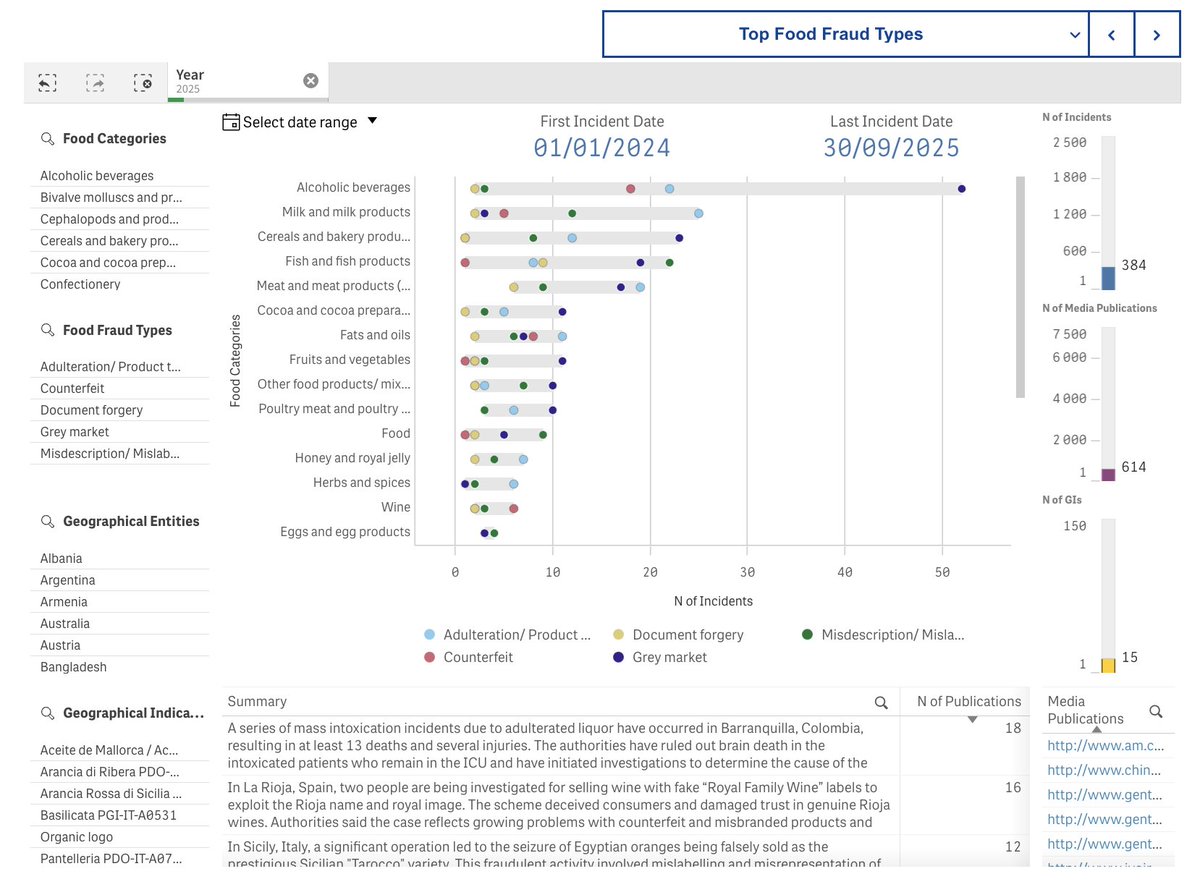This screenshot has height=887, width=1200.
Task: Redo the selection step forward
Action: (95, 82)
